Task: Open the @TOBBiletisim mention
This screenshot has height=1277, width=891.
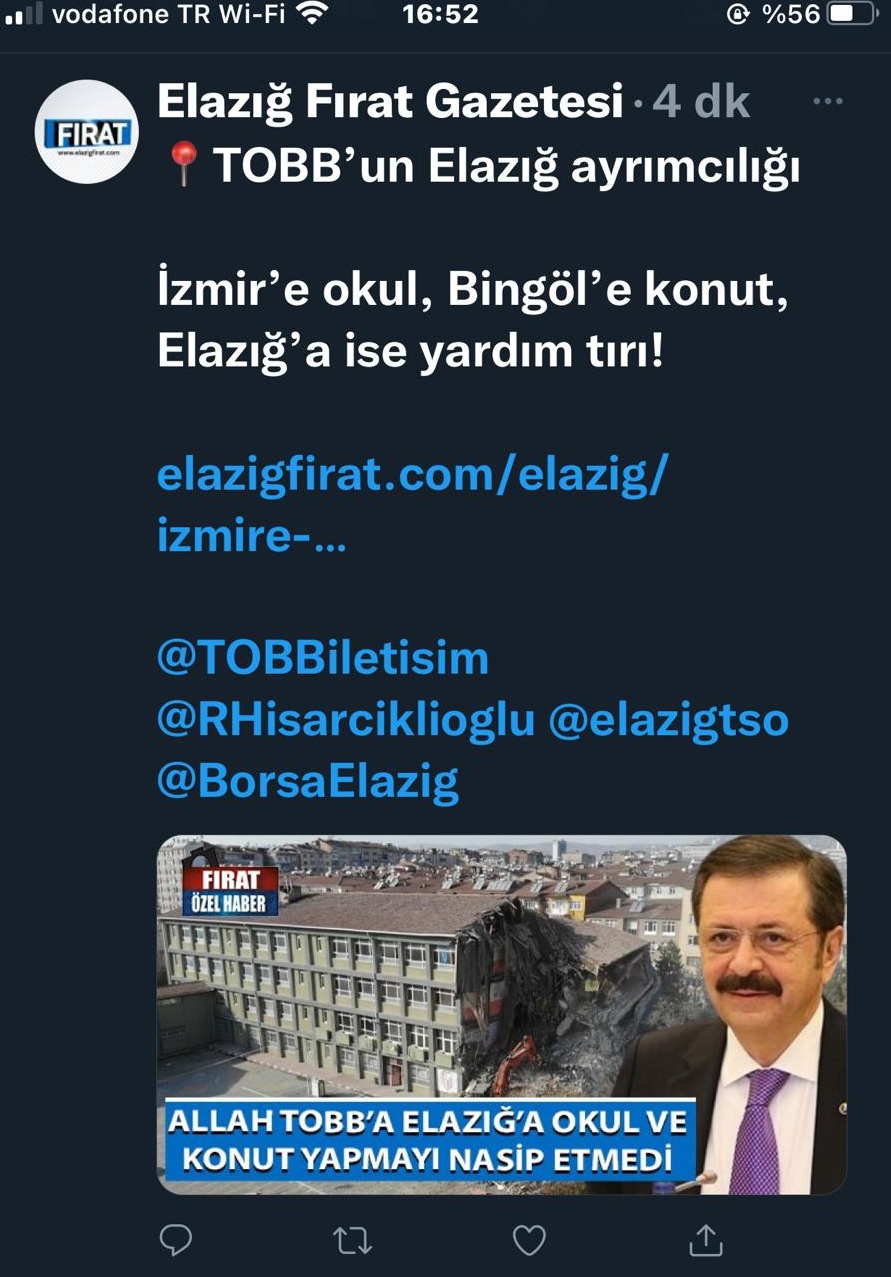Action: 323,658
